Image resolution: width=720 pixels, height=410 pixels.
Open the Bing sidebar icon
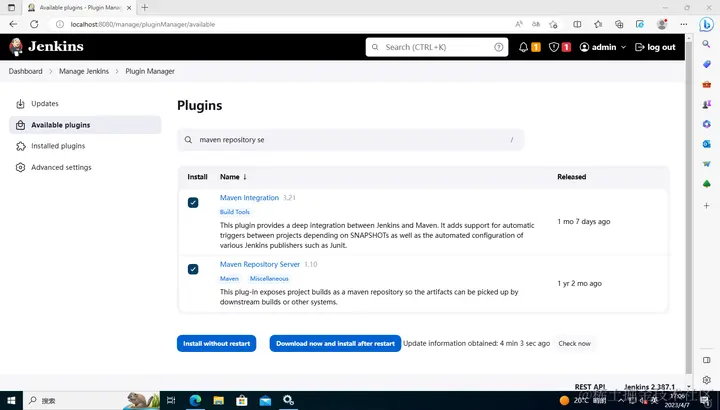[707, 24]
